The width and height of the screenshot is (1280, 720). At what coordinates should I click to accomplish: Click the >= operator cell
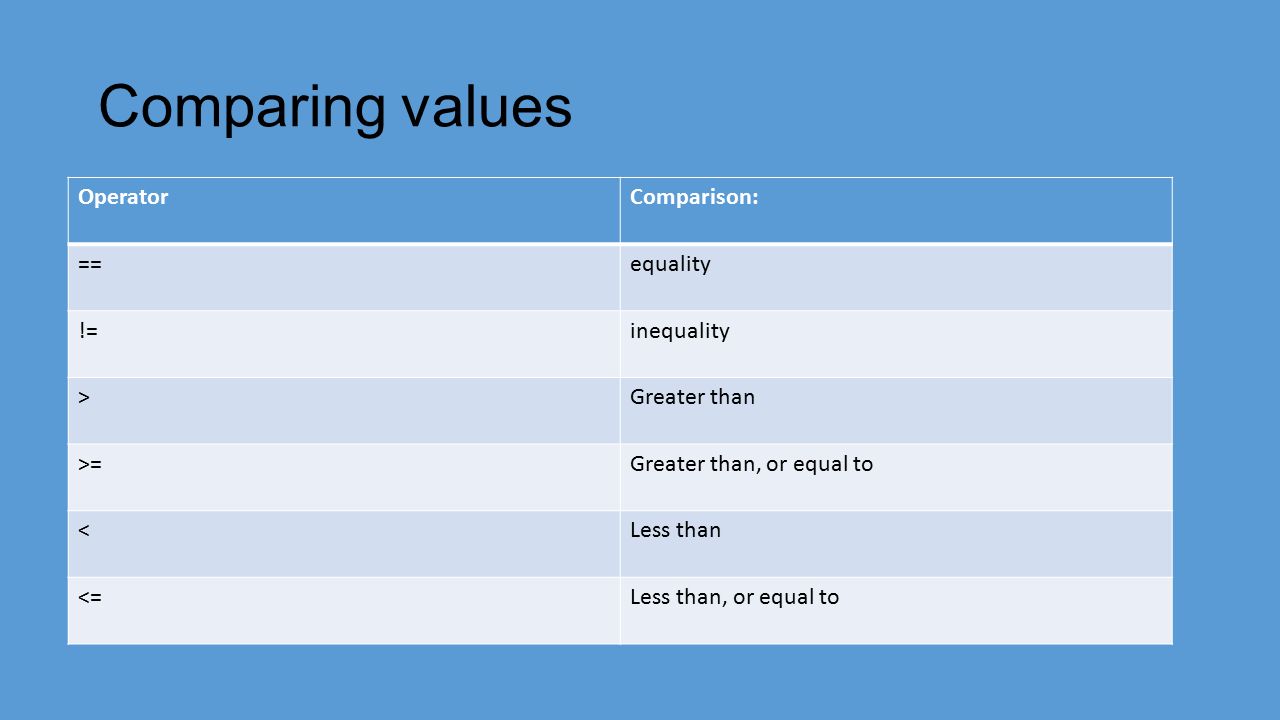[x=344, y=477]
